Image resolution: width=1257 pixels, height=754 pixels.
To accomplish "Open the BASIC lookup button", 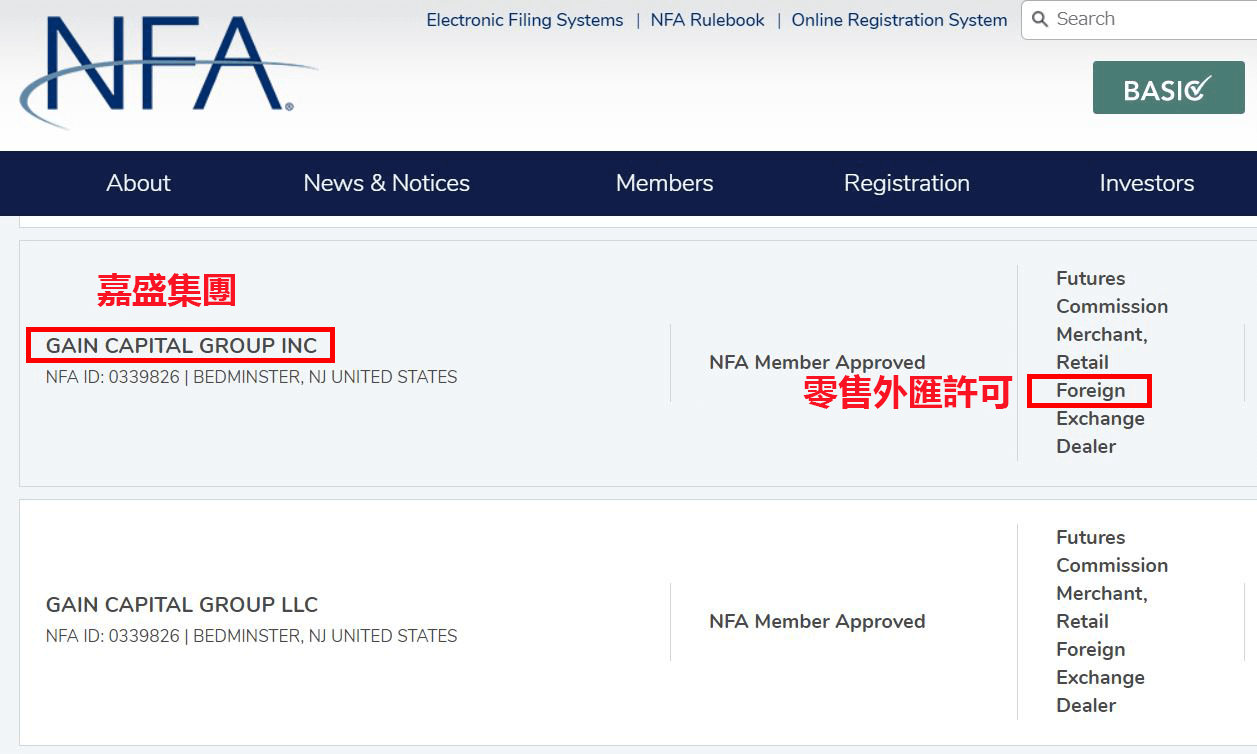I will click(1168, 90).
